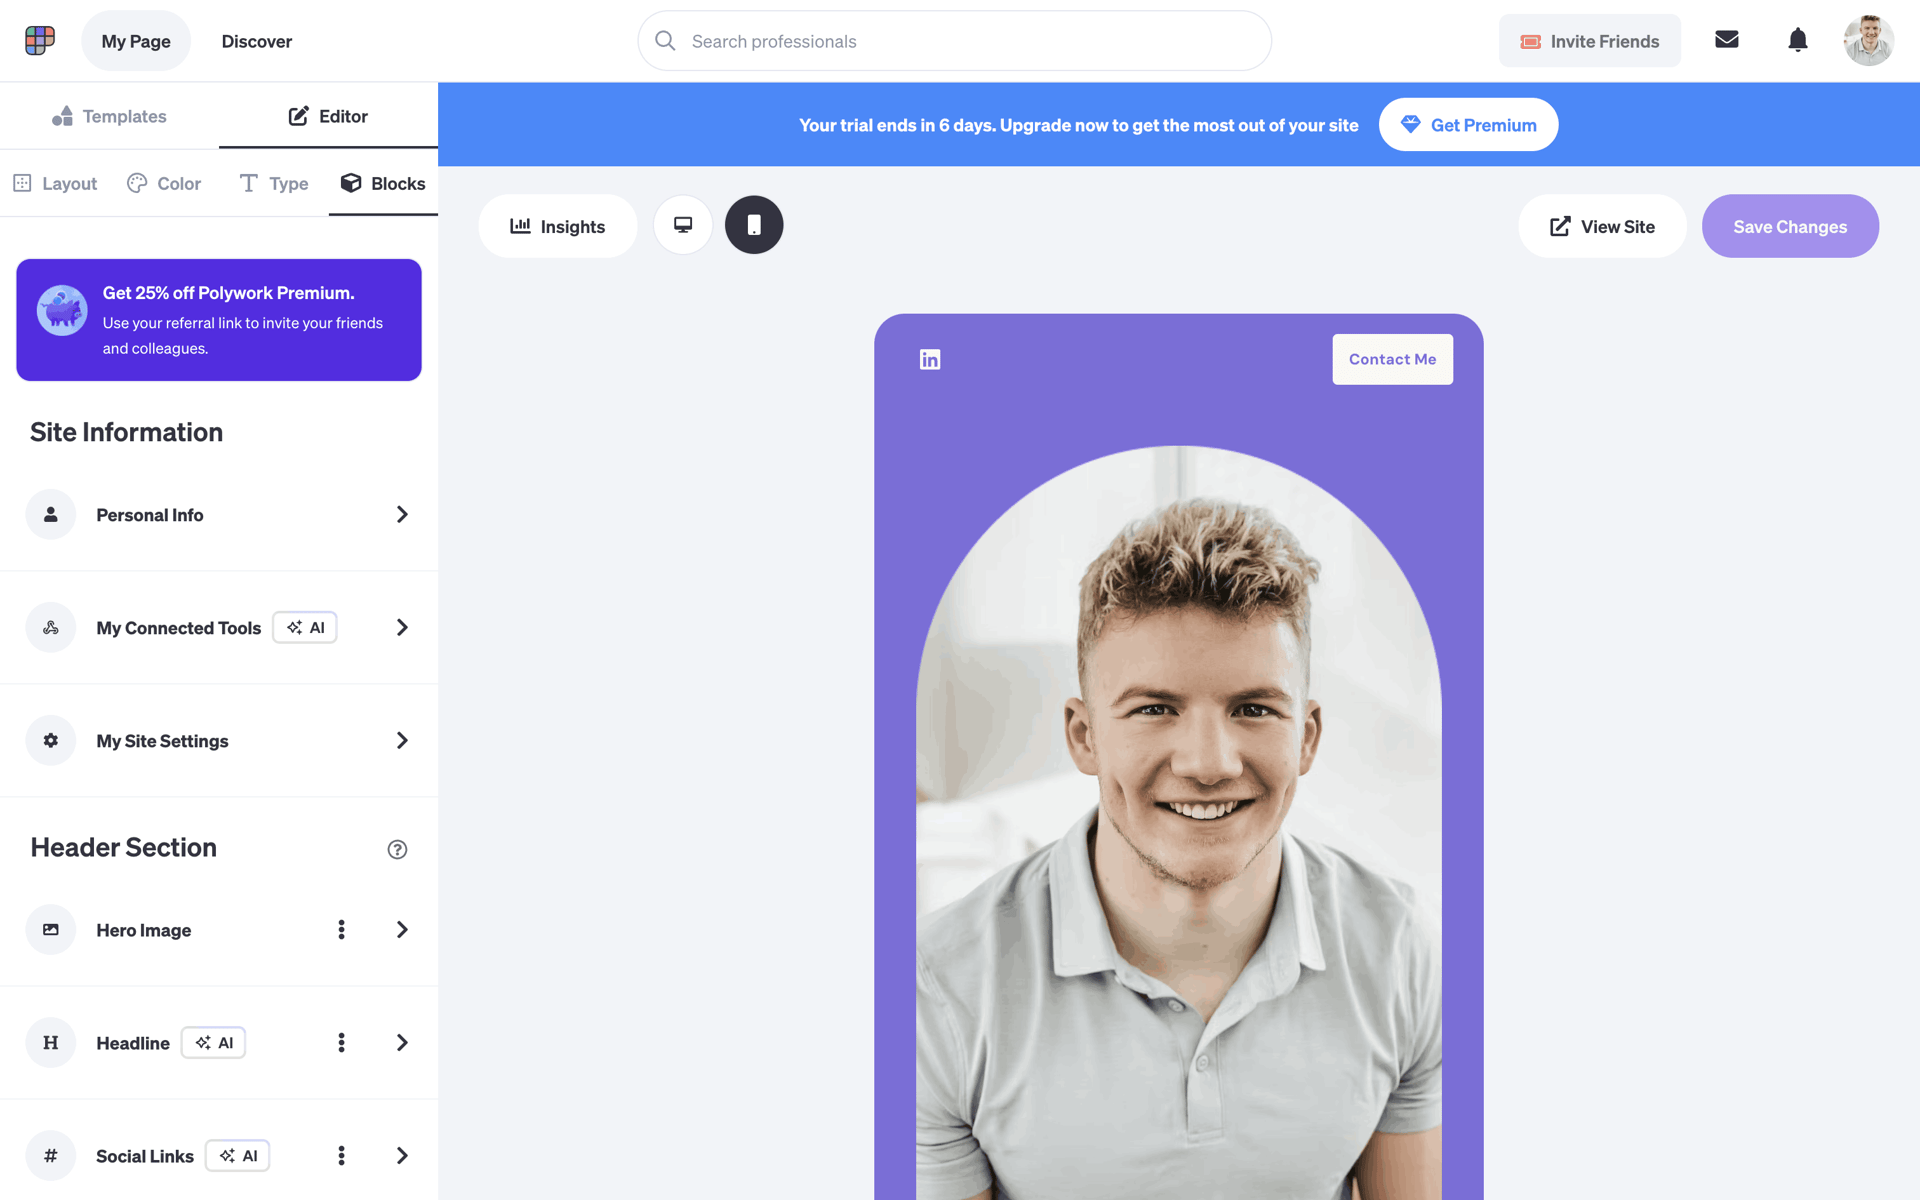Click the Invite Friends button
This screenshot has height=1200, width=1920.
[x=1590, y=41]
